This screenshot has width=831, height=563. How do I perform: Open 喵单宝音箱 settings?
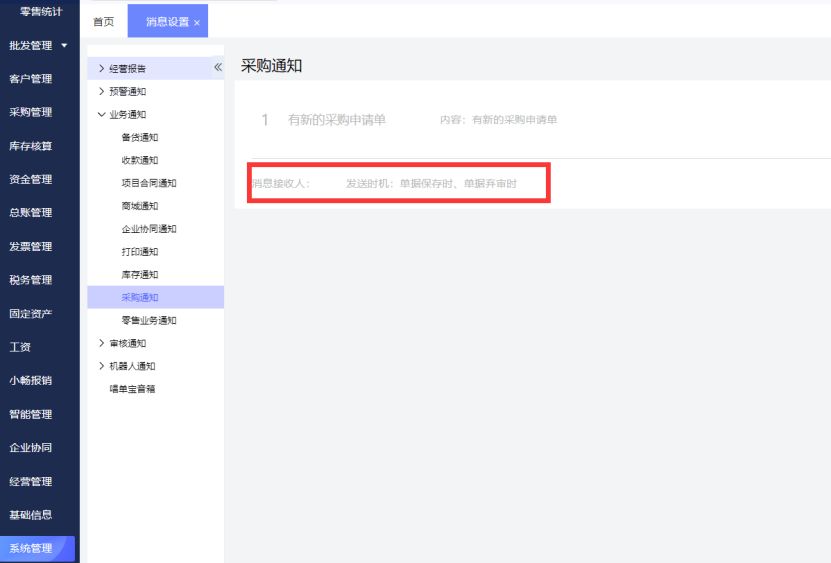pos(132,389)
